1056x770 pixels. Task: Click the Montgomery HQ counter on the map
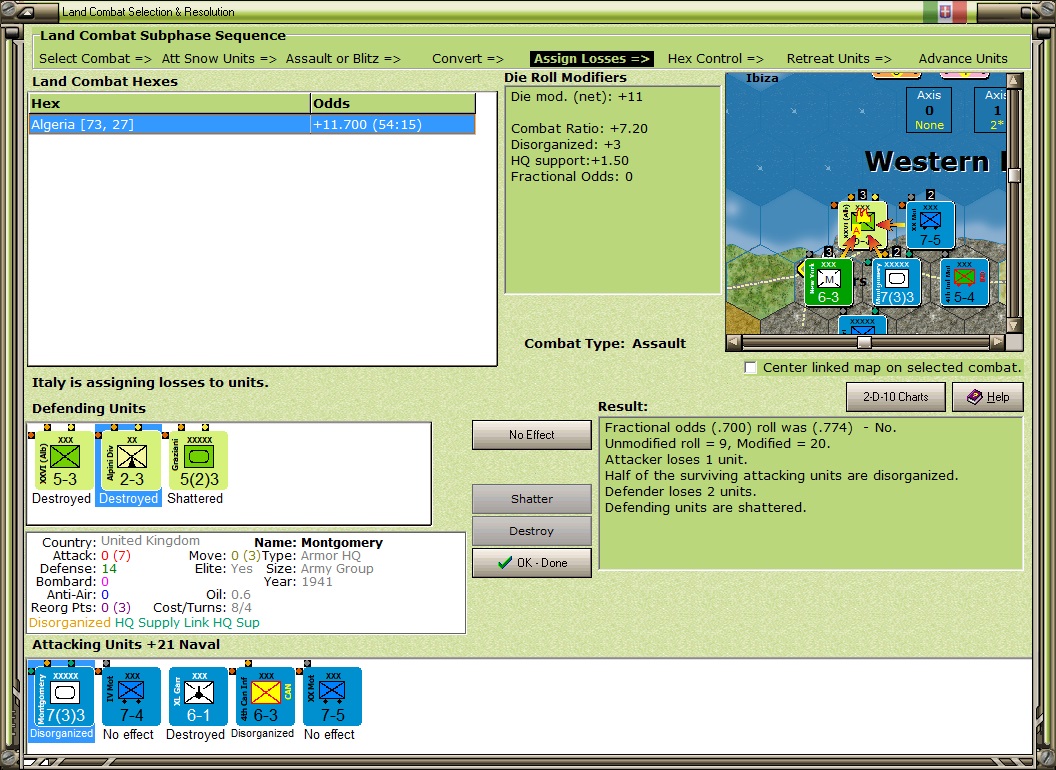click(x=896, y=282)
